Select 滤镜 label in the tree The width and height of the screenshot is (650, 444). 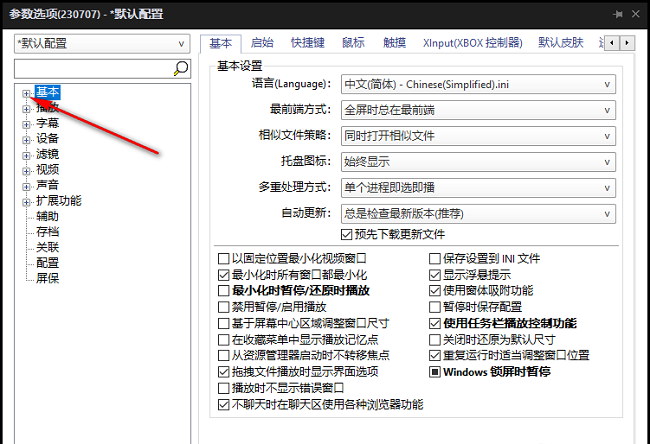point(47,154)
